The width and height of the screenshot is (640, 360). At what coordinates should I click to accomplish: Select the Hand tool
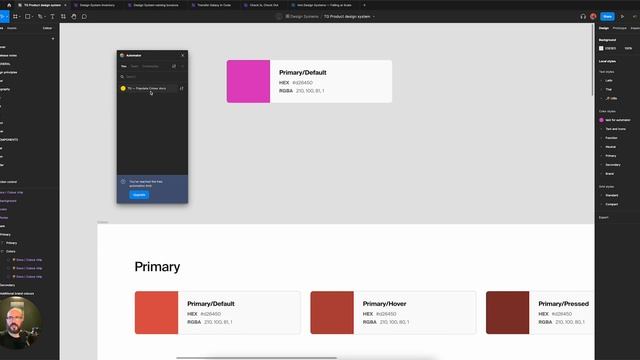coord(74,16)
